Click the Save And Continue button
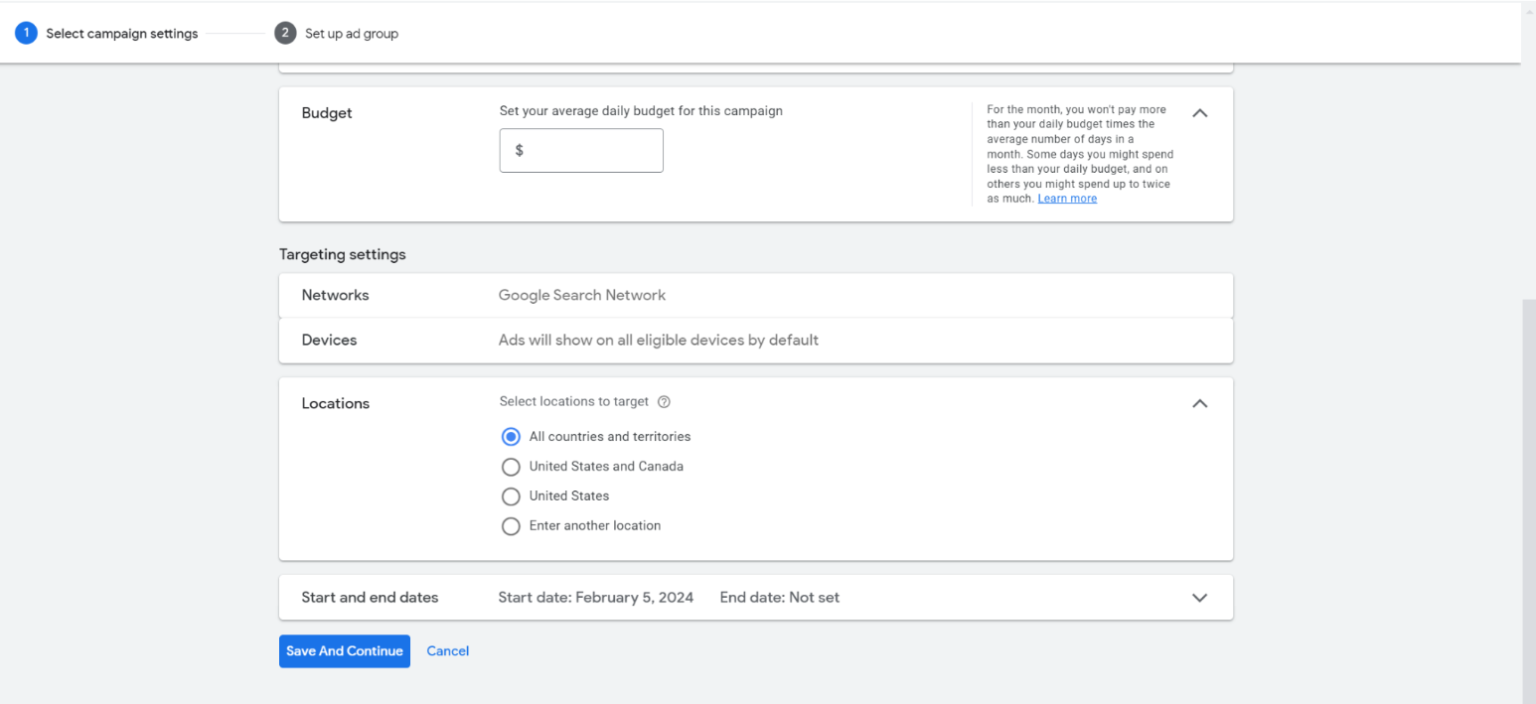The height and width of the screenshot is (704, 1536). [x=344, y=651]
